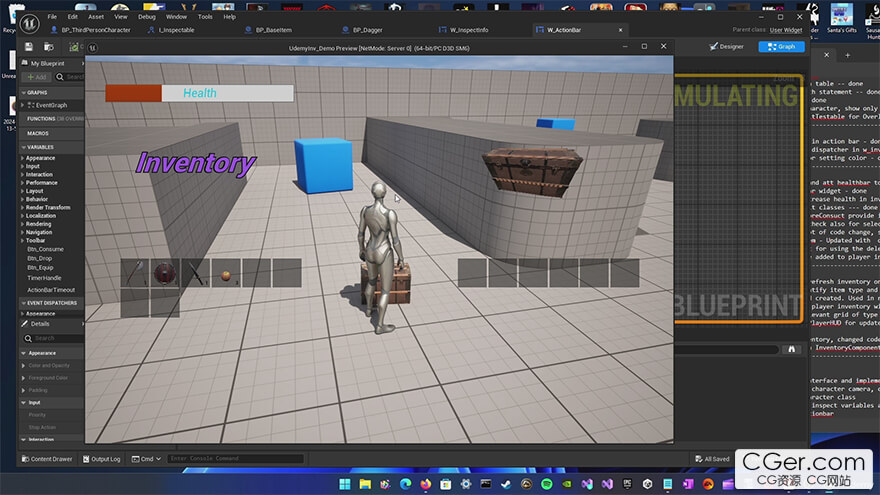Screen dimensions: 880x495
Task: Click the Details panel search field
Action: point(54,338)
